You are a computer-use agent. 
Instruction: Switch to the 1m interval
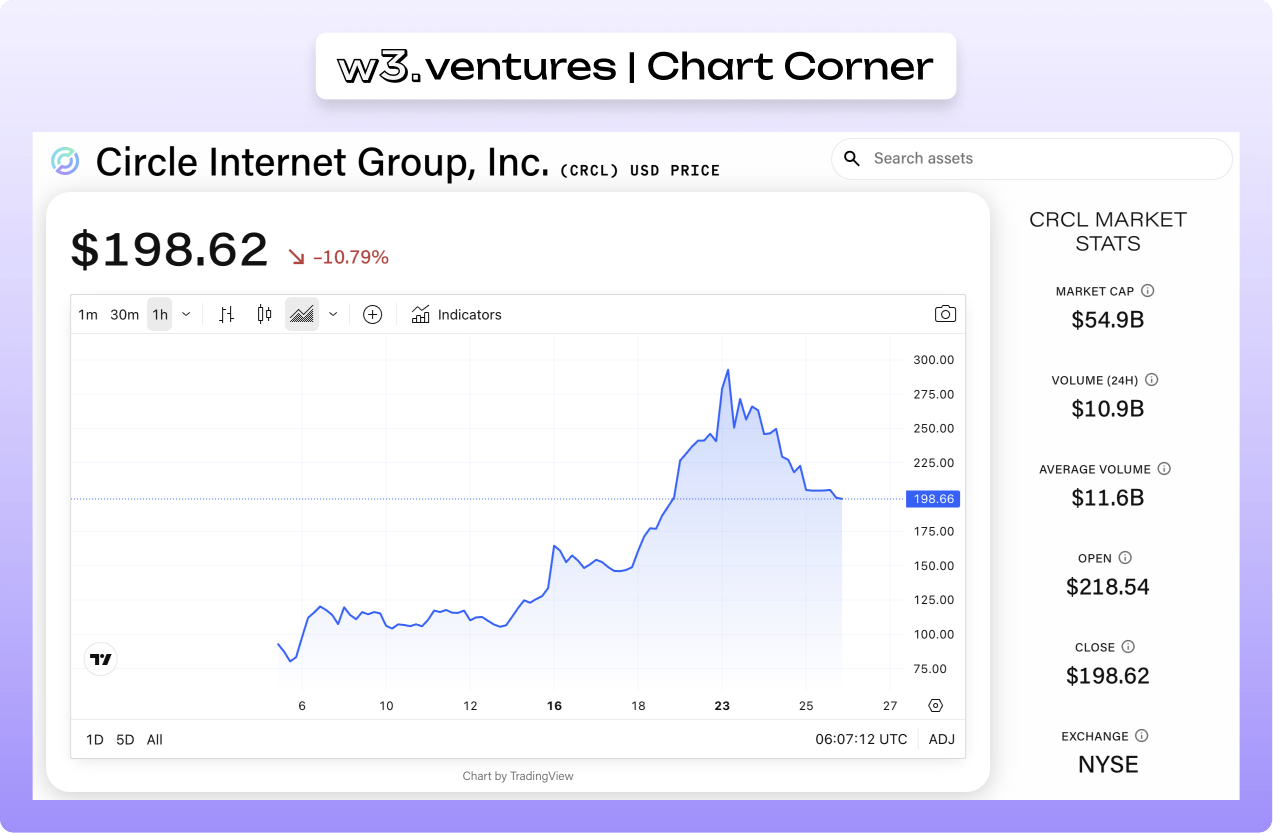pos(88,314)
